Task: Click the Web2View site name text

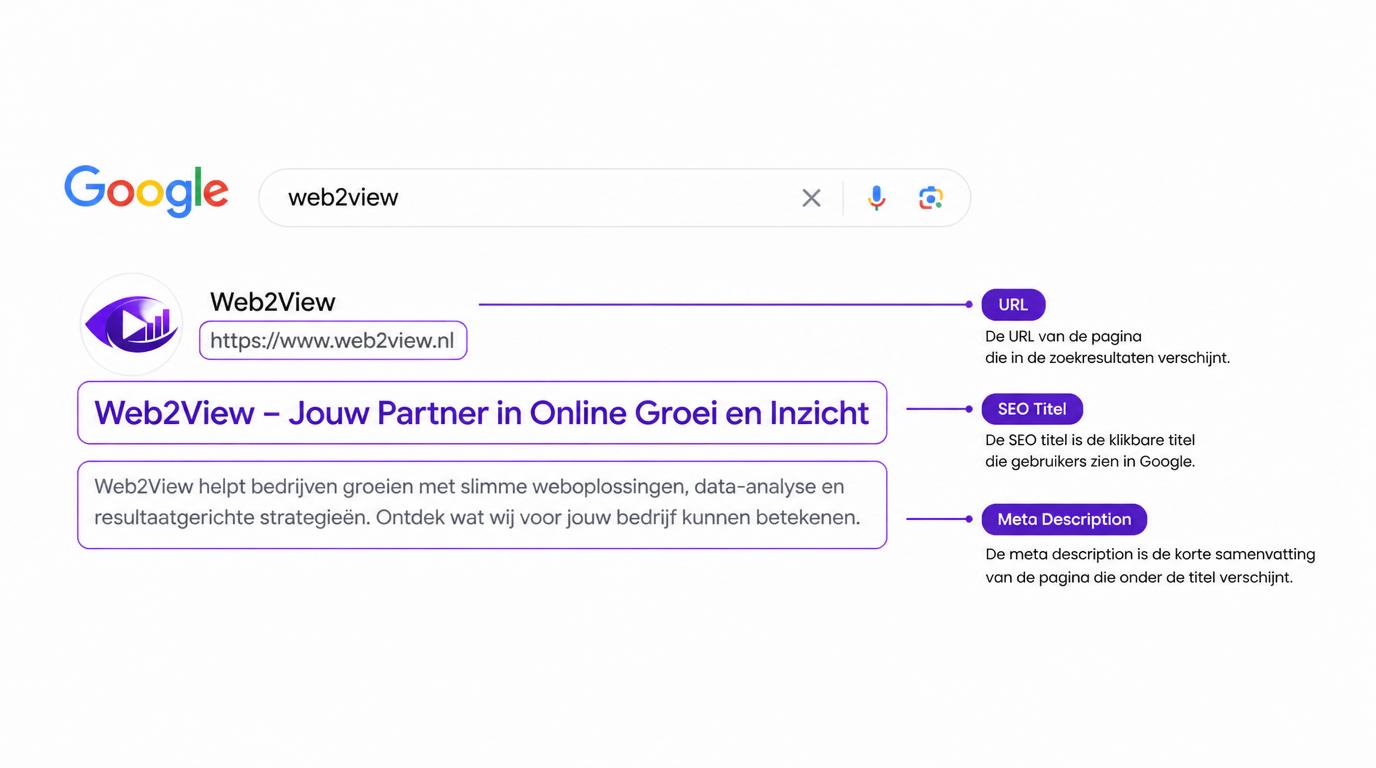Action: (x=273, y=302)
